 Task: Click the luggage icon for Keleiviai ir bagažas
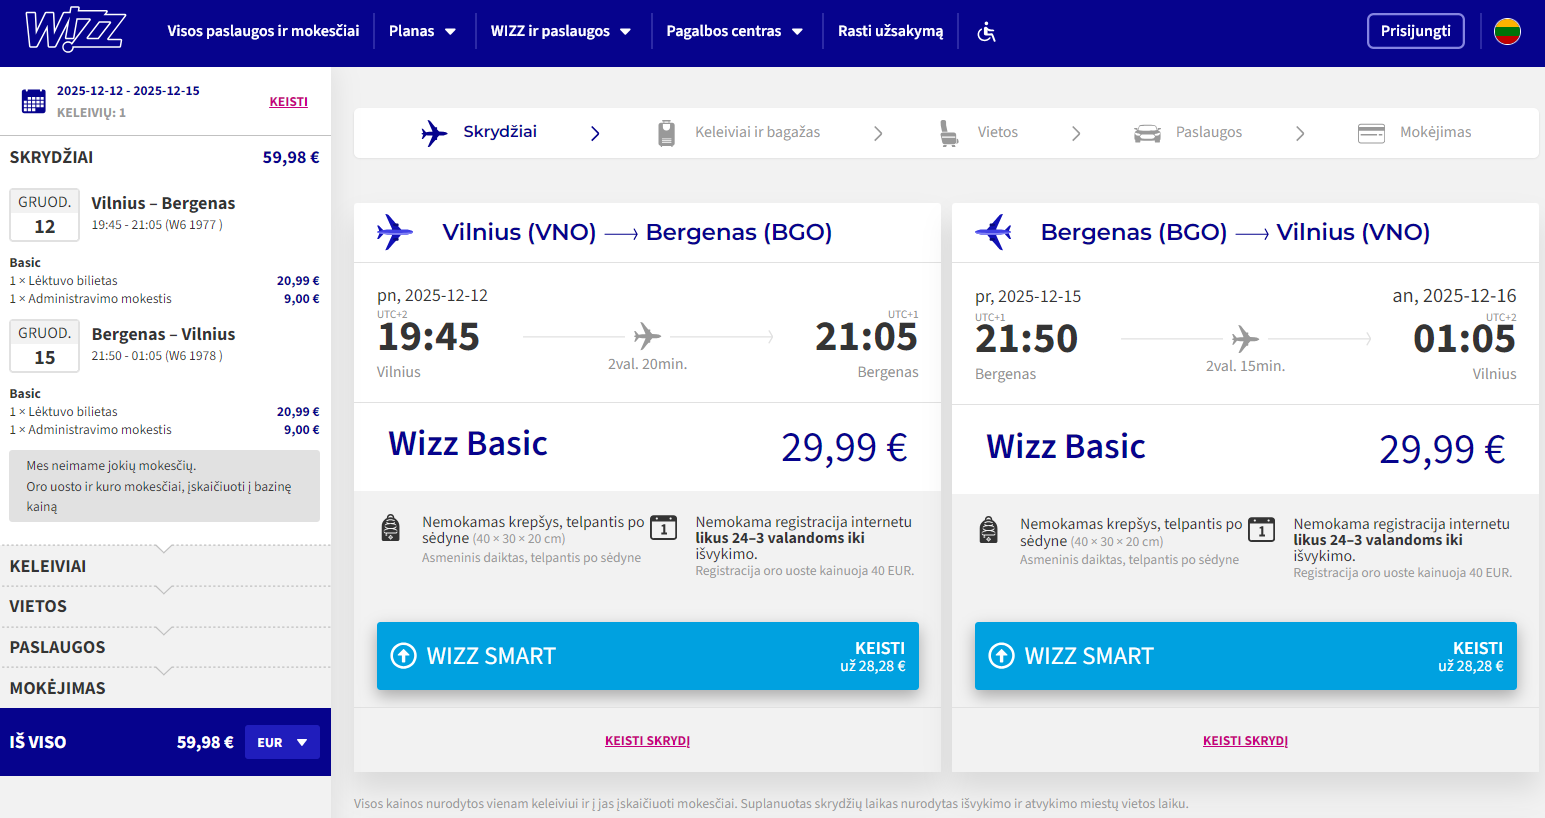667,133
